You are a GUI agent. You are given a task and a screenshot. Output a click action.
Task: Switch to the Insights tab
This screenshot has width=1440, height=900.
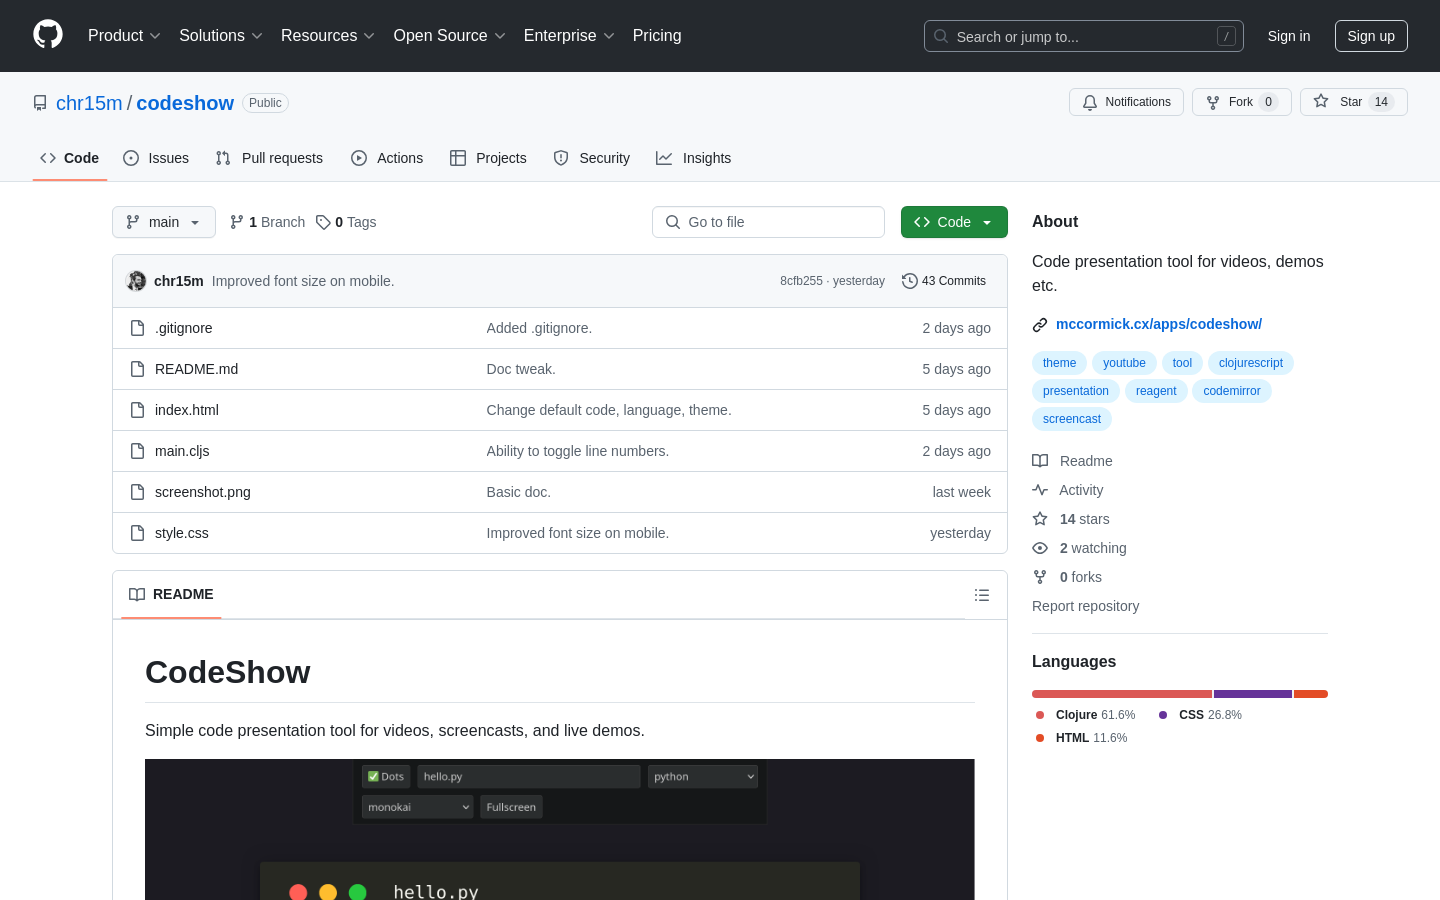pyautogui.click(x=694, y=158)
